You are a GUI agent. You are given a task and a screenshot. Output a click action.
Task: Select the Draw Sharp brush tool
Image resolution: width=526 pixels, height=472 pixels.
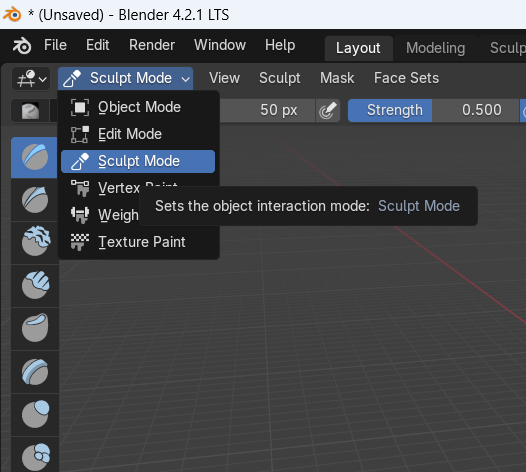coord(35,200)
